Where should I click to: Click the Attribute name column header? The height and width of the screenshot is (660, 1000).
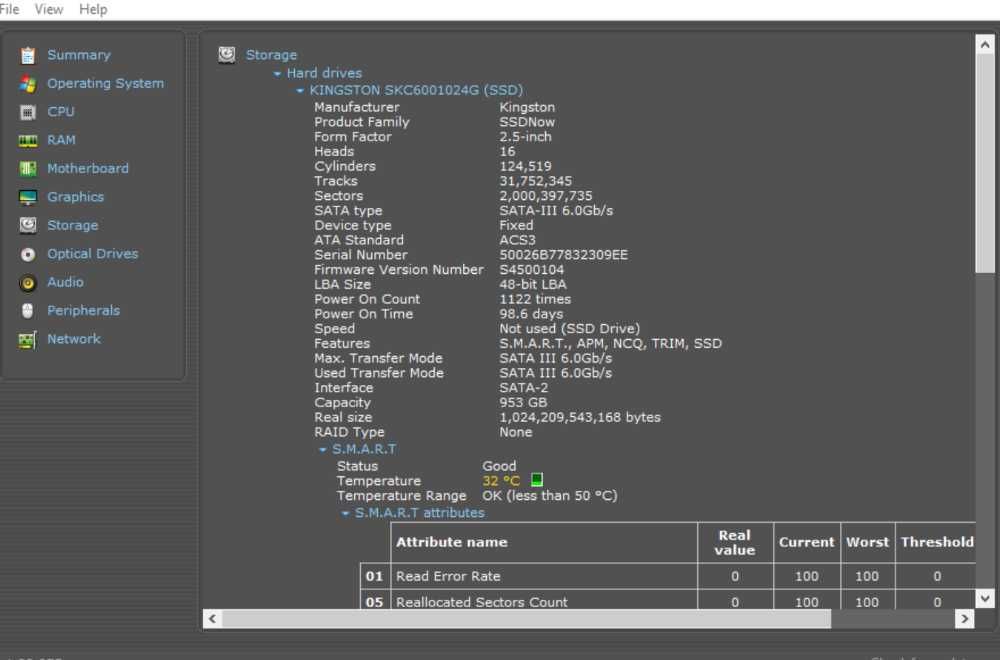click(x=544, y=543)
